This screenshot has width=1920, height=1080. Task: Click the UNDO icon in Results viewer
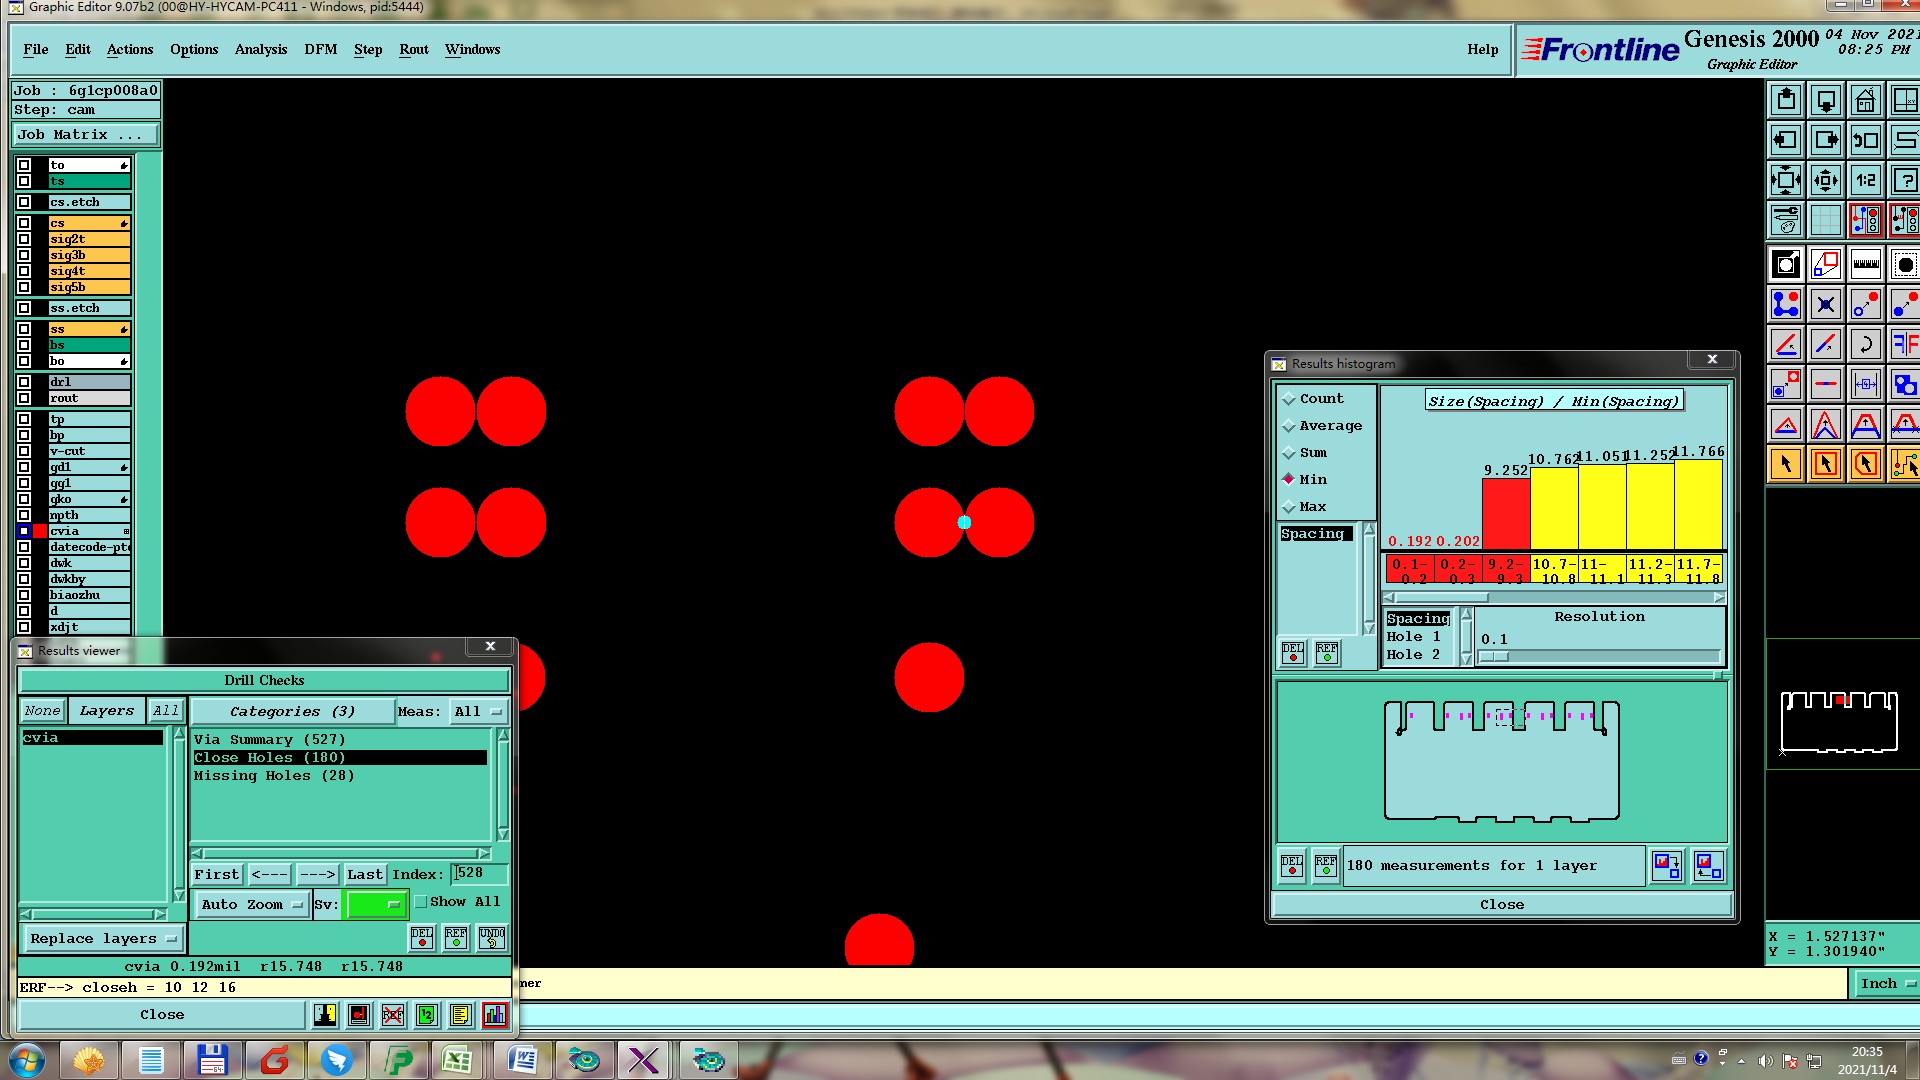(x=492, y=938)
